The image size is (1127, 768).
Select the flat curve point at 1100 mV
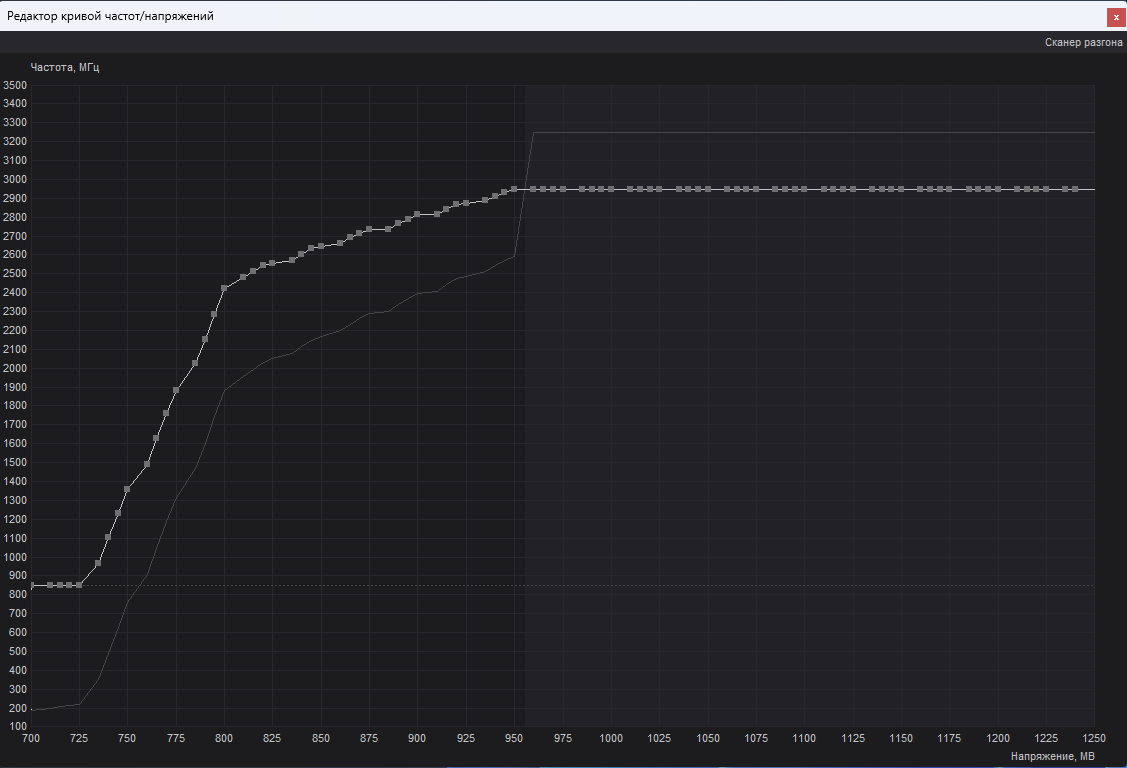(804, 190)
